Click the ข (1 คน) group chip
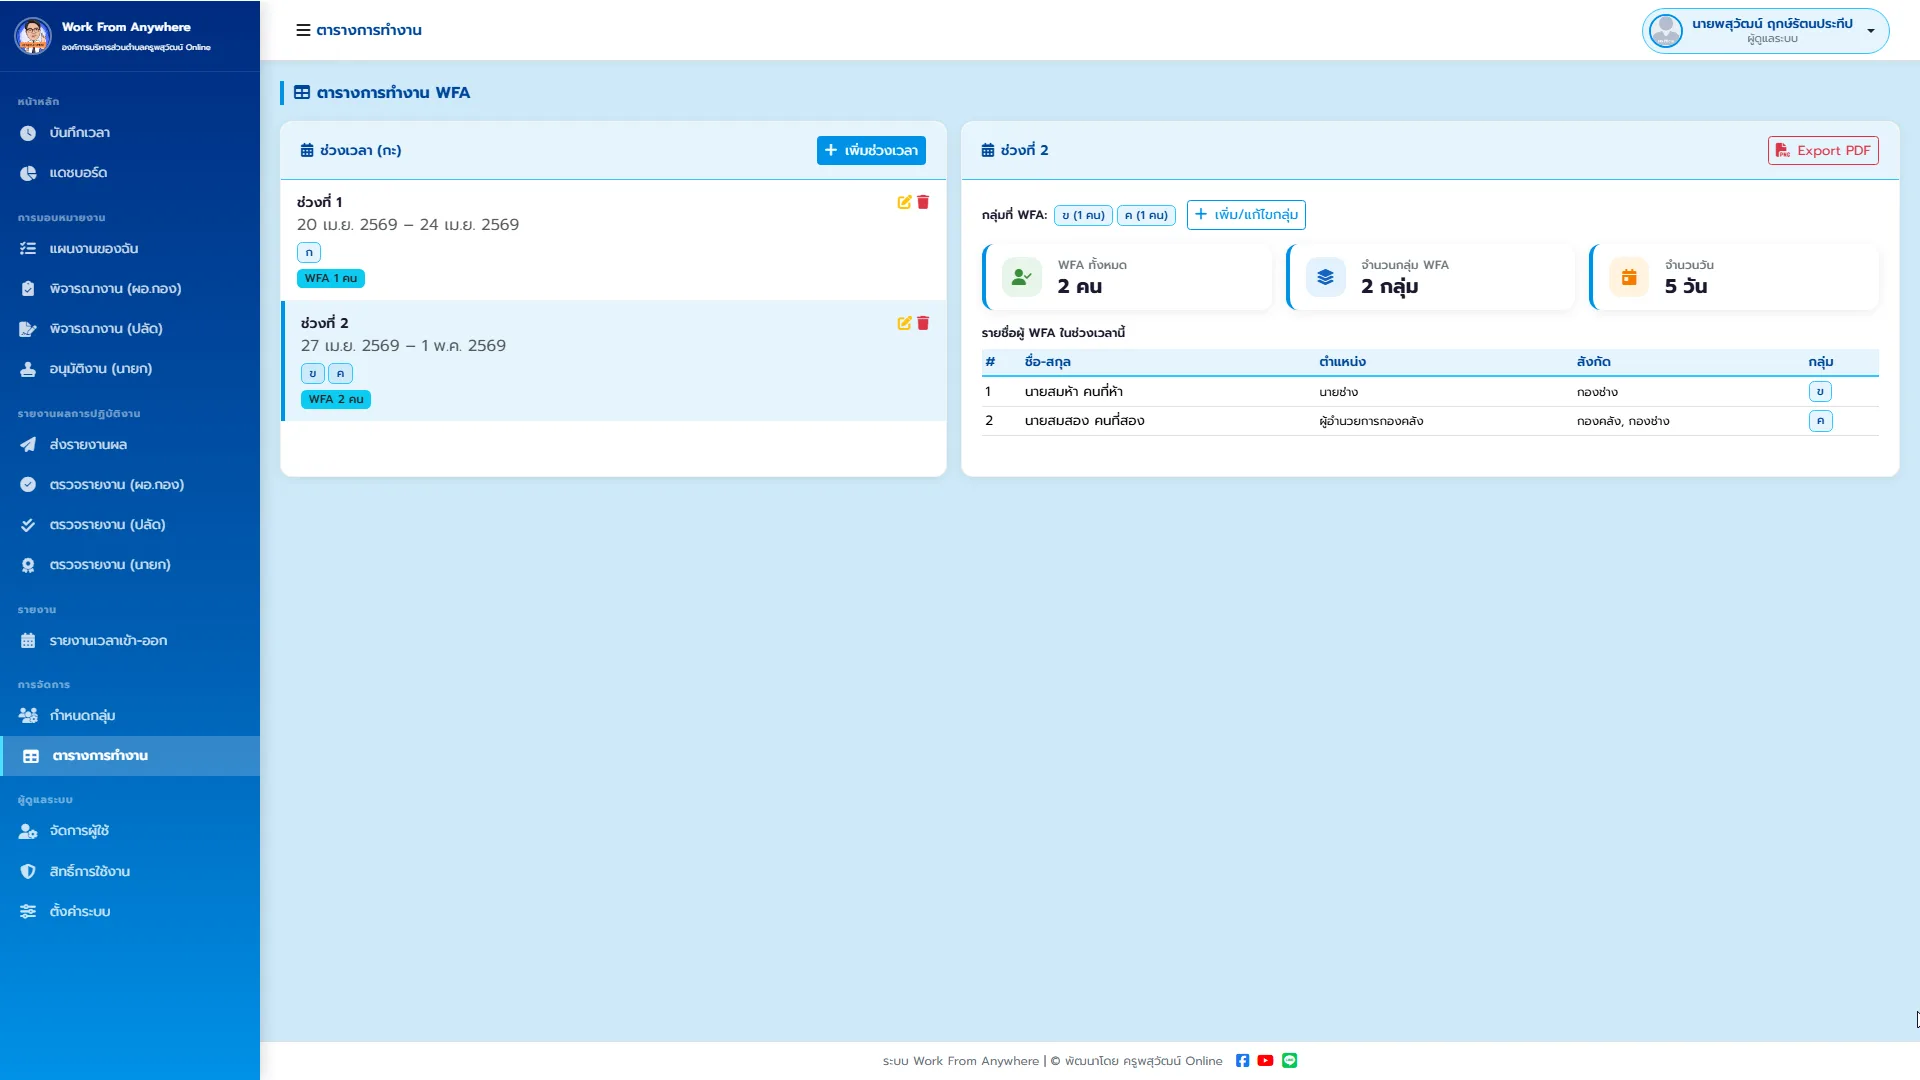The height and width of the screenshot is (1080, 1920). click(1083, 215)
